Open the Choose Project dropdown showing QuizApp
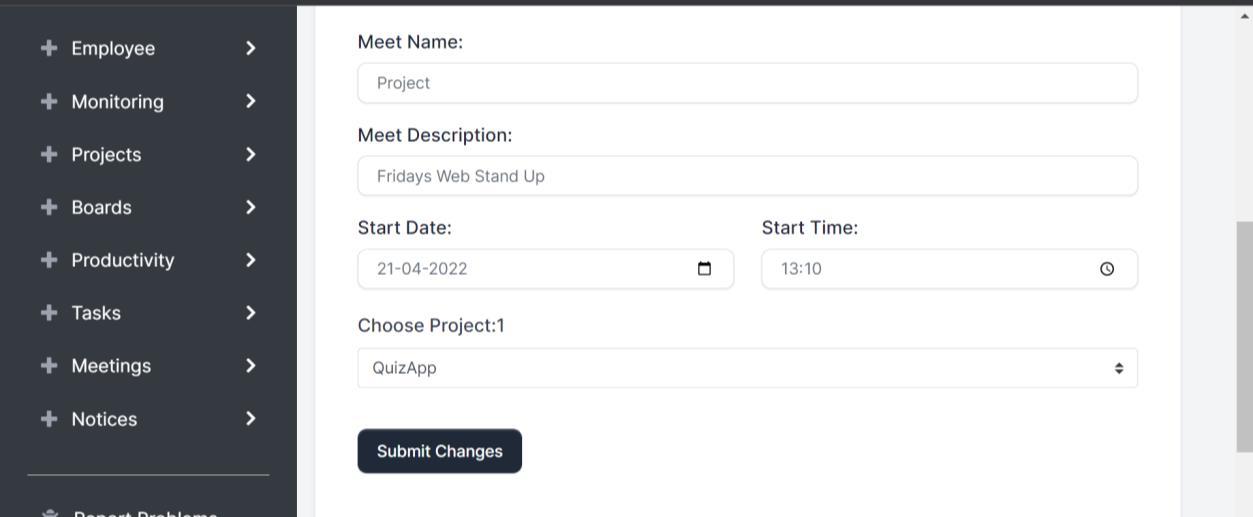Viewport: 1253px width, 517px height. (x=747, y=368)
